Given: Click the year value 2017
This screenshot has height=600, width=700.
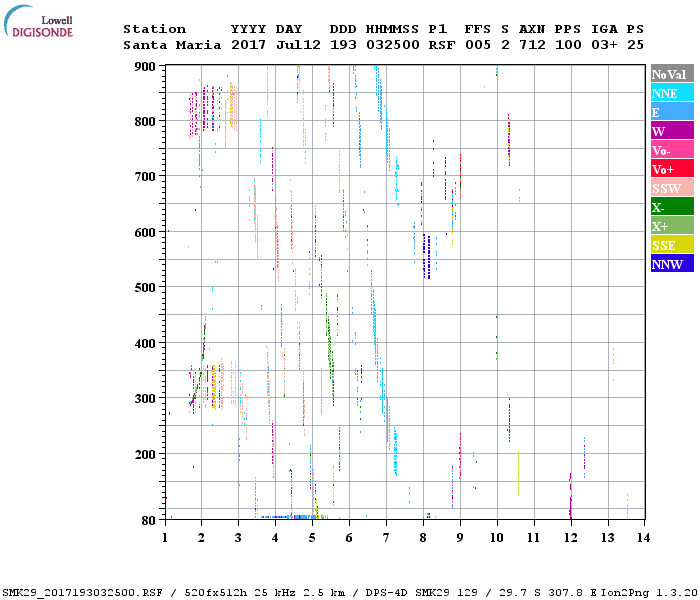Looking at the screenshot, I should pyautogui.click(x=248, y=45).
